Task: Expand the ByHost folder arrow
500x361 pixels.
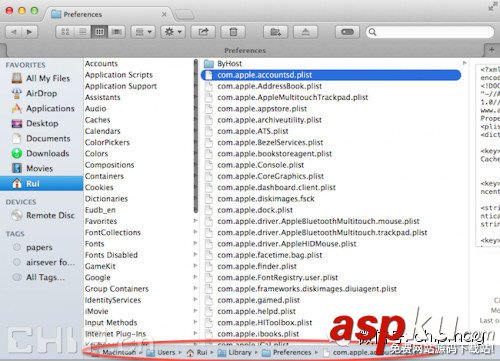Action: click(x=464, y=63)
